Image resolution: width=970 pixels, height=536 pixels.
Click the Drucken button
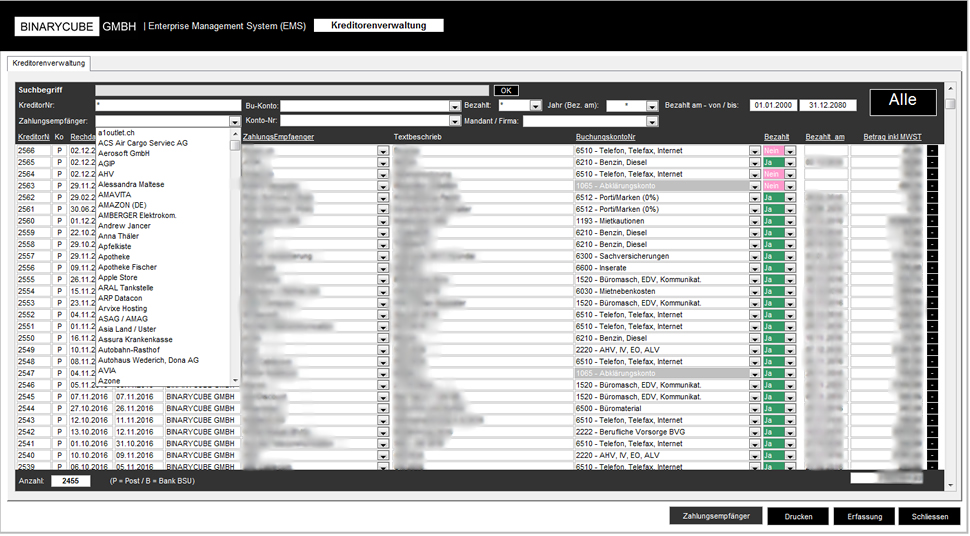[798, 516]
